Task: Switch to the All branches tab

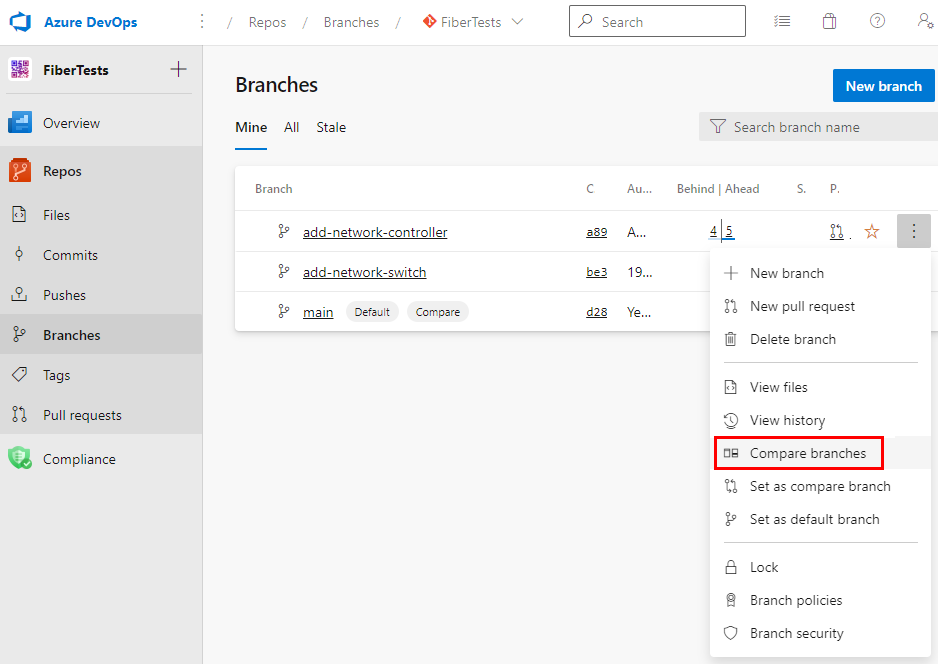Action: tap(290, 127)
